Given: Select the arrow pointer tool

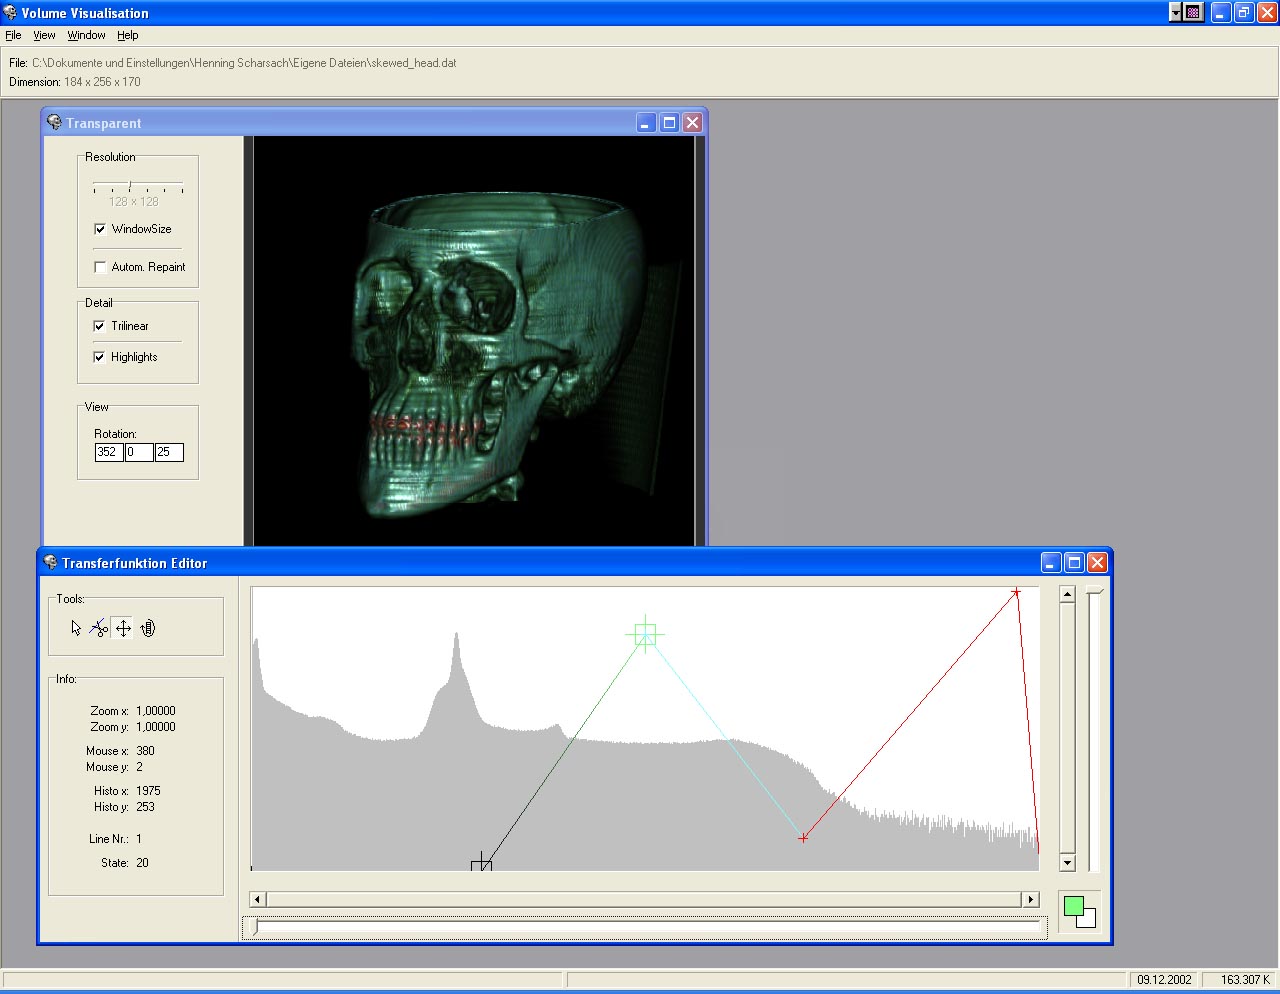Looking at the screenshot, I should pyautogui.click(x=76, y=628).
